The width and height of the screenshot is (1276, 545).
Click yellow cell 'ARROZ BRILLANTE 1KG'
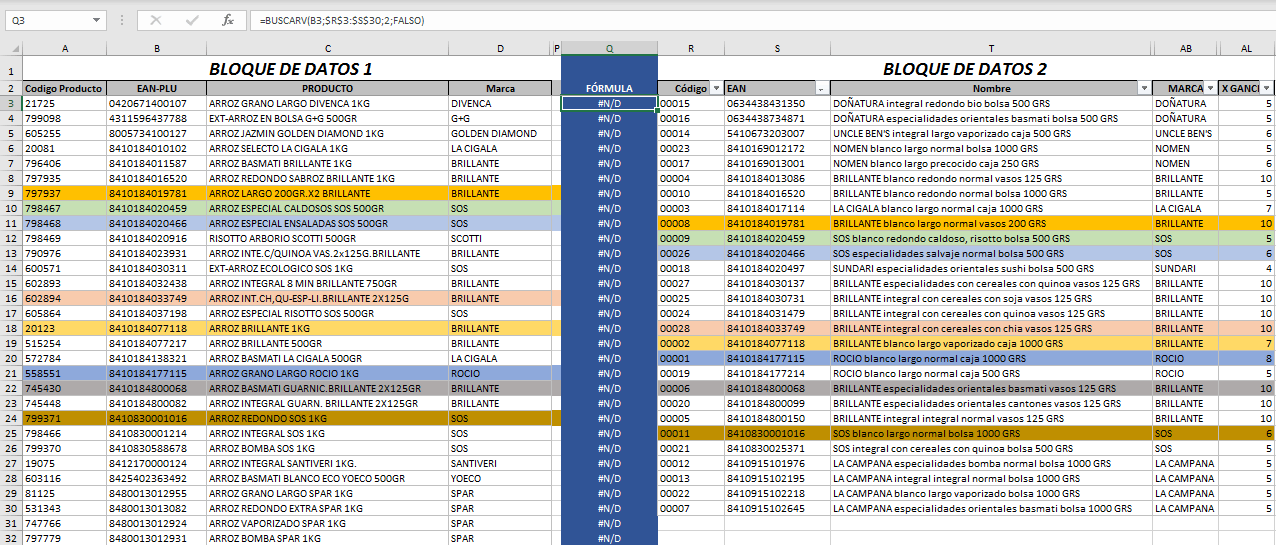click(x=327, y=328)
